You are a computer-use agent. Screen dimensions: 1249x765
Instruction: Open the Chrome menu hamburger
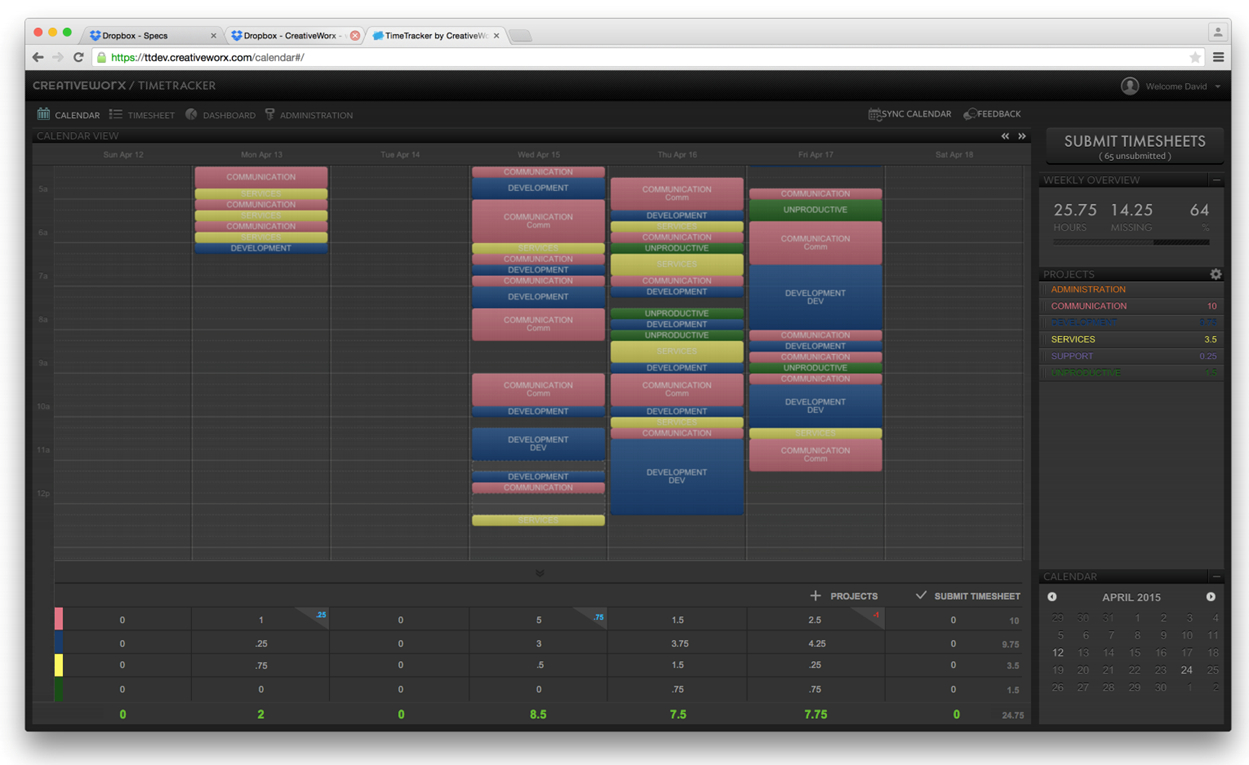click(x=1218, y=58)
